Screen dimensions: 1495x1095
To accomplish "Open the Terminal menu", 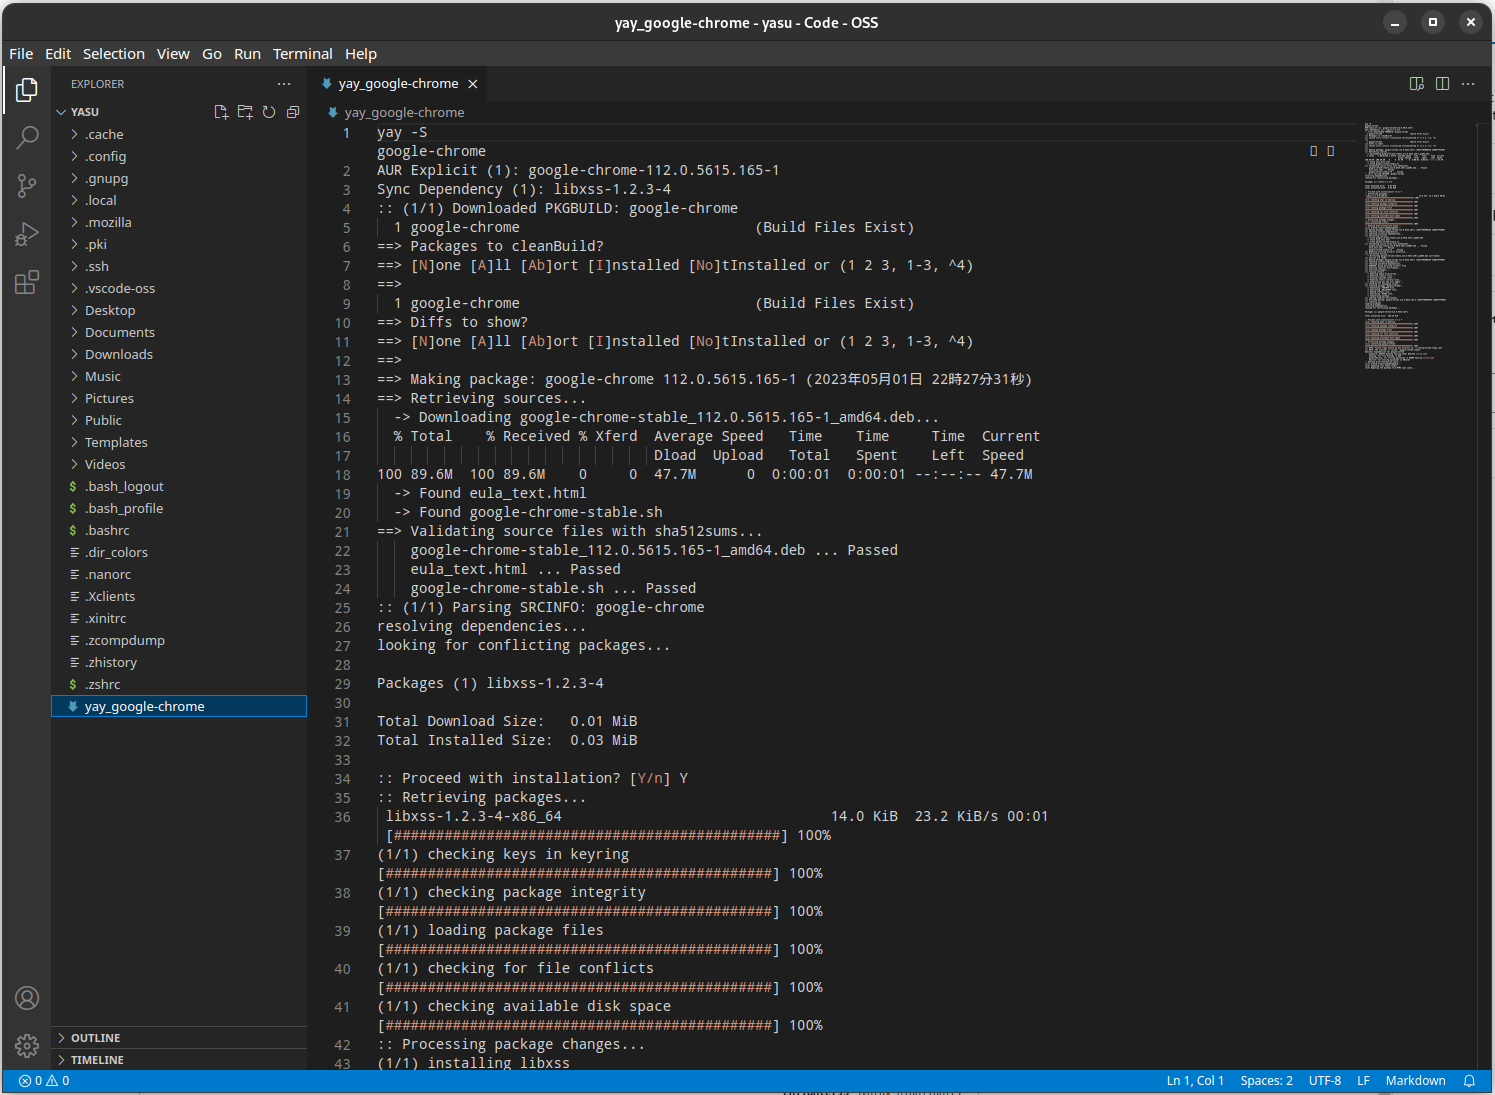I will 302,53.
